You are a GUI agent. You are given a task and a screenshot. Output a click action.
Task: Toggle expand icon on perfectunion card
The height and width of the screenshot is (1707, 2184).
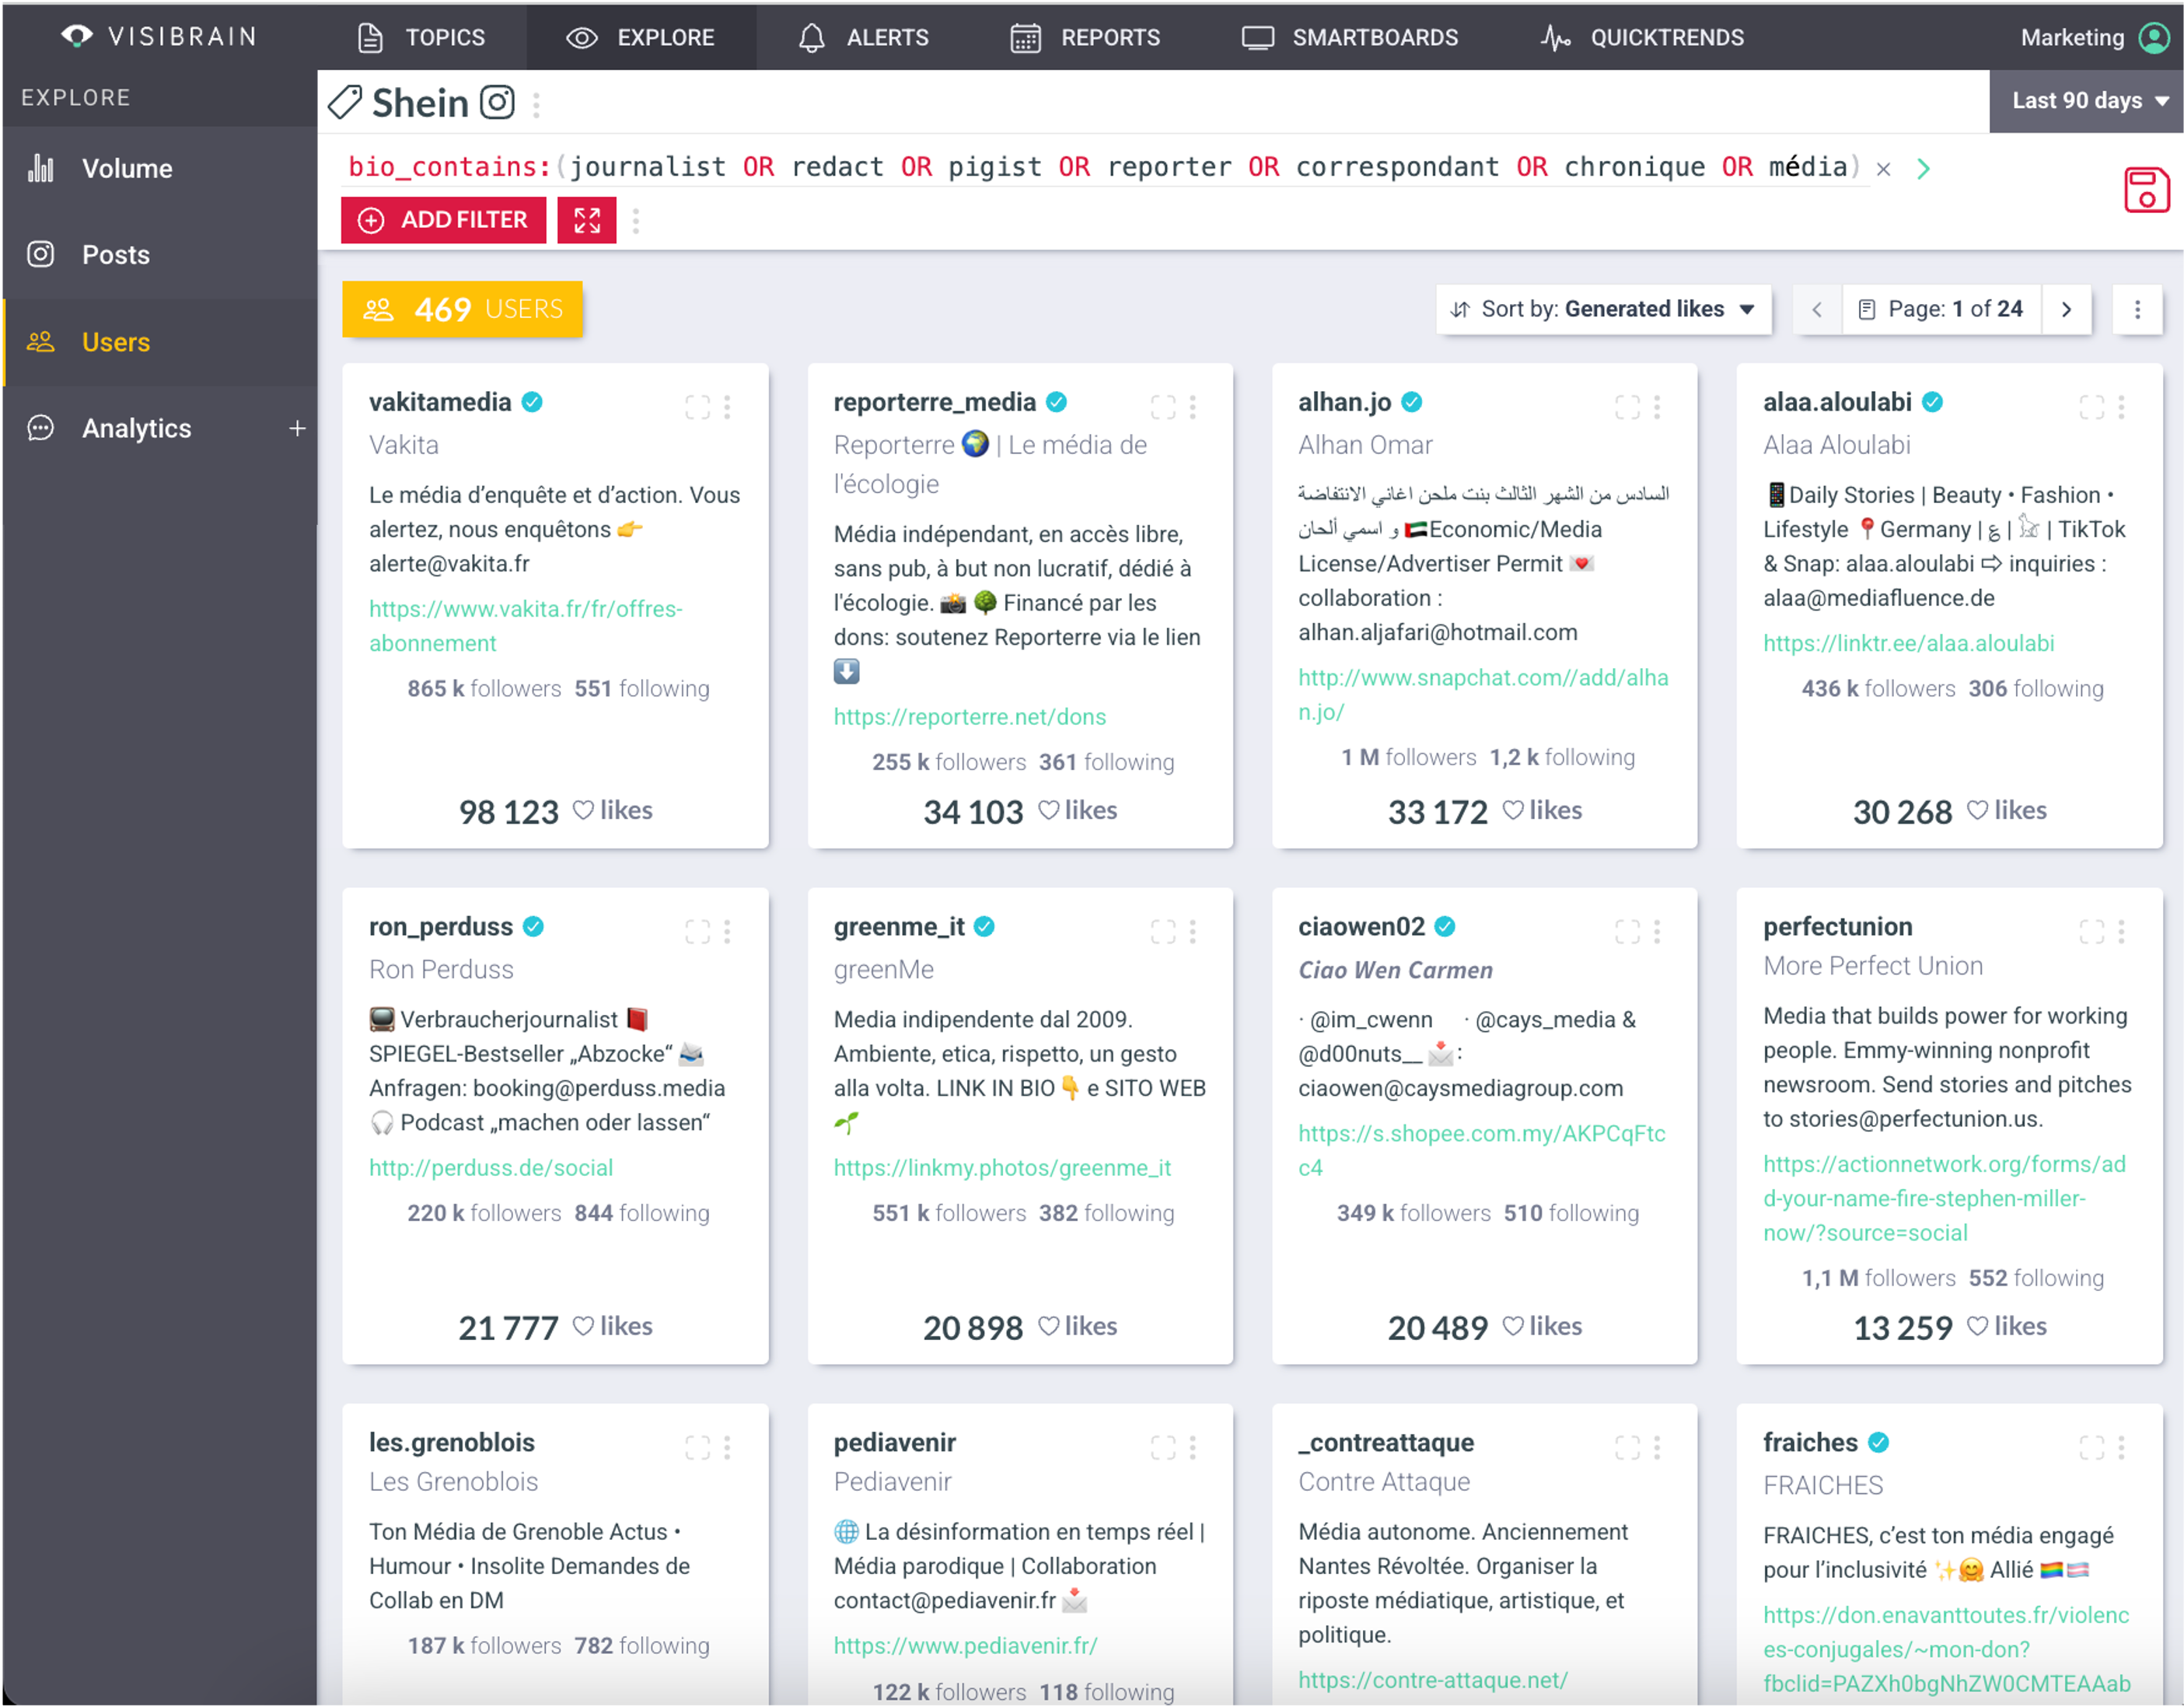(x=2090, y=931)
